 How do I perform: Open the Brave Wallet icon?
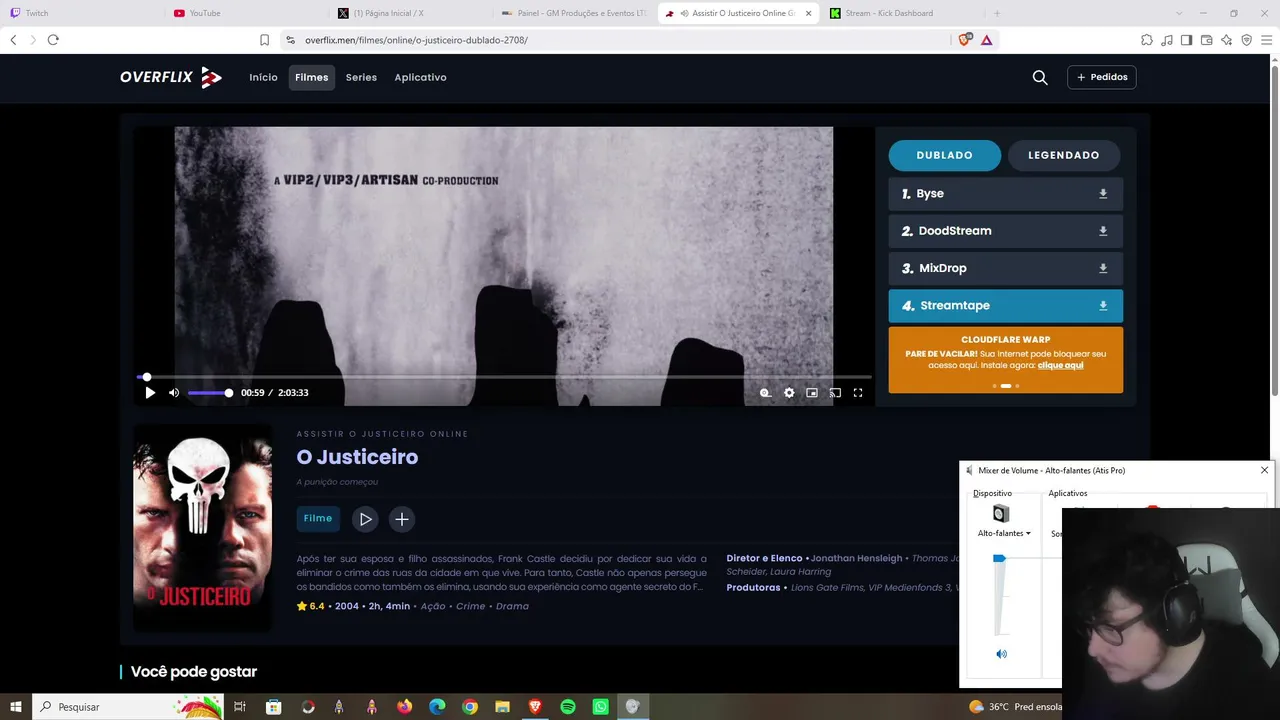(1206, 40)
